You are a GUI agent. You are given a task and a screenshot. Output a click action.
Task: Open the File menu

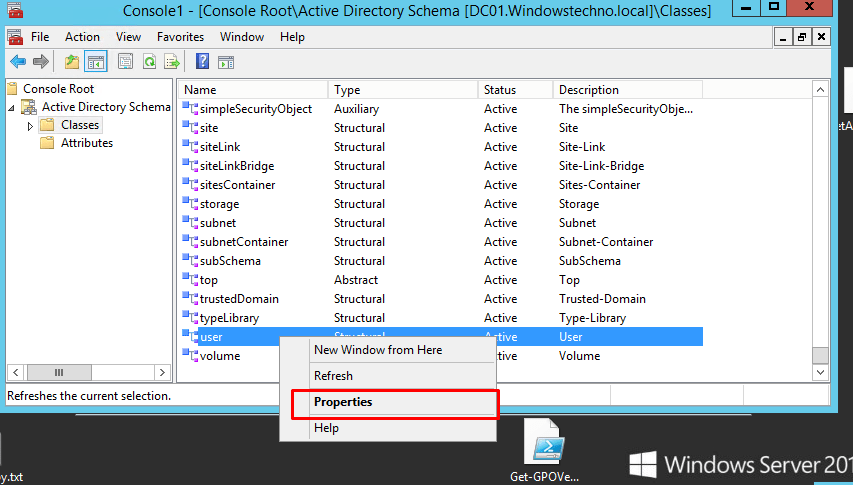40,37
